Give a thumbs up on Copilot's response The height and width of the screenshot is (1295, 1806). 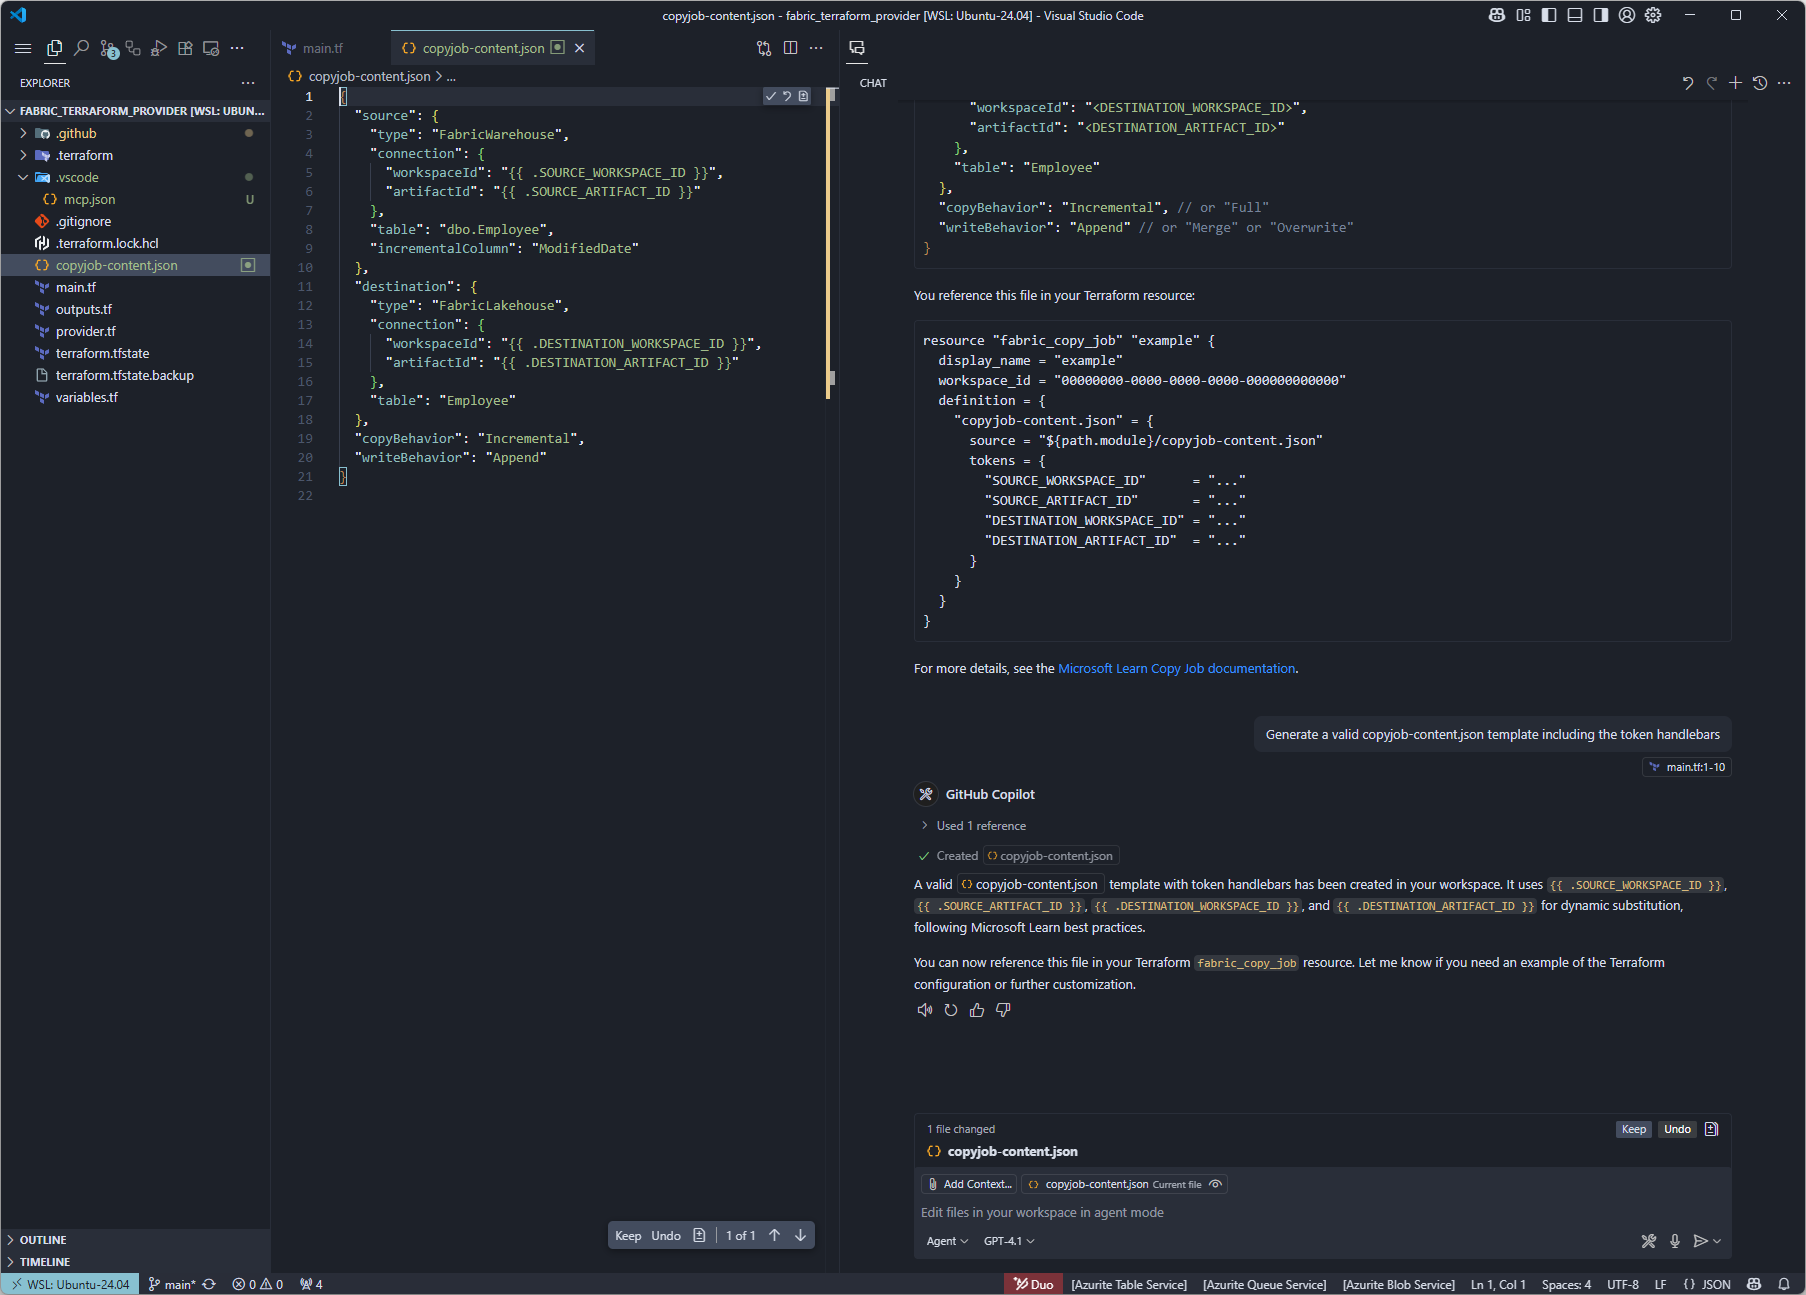click(977, 1010)
